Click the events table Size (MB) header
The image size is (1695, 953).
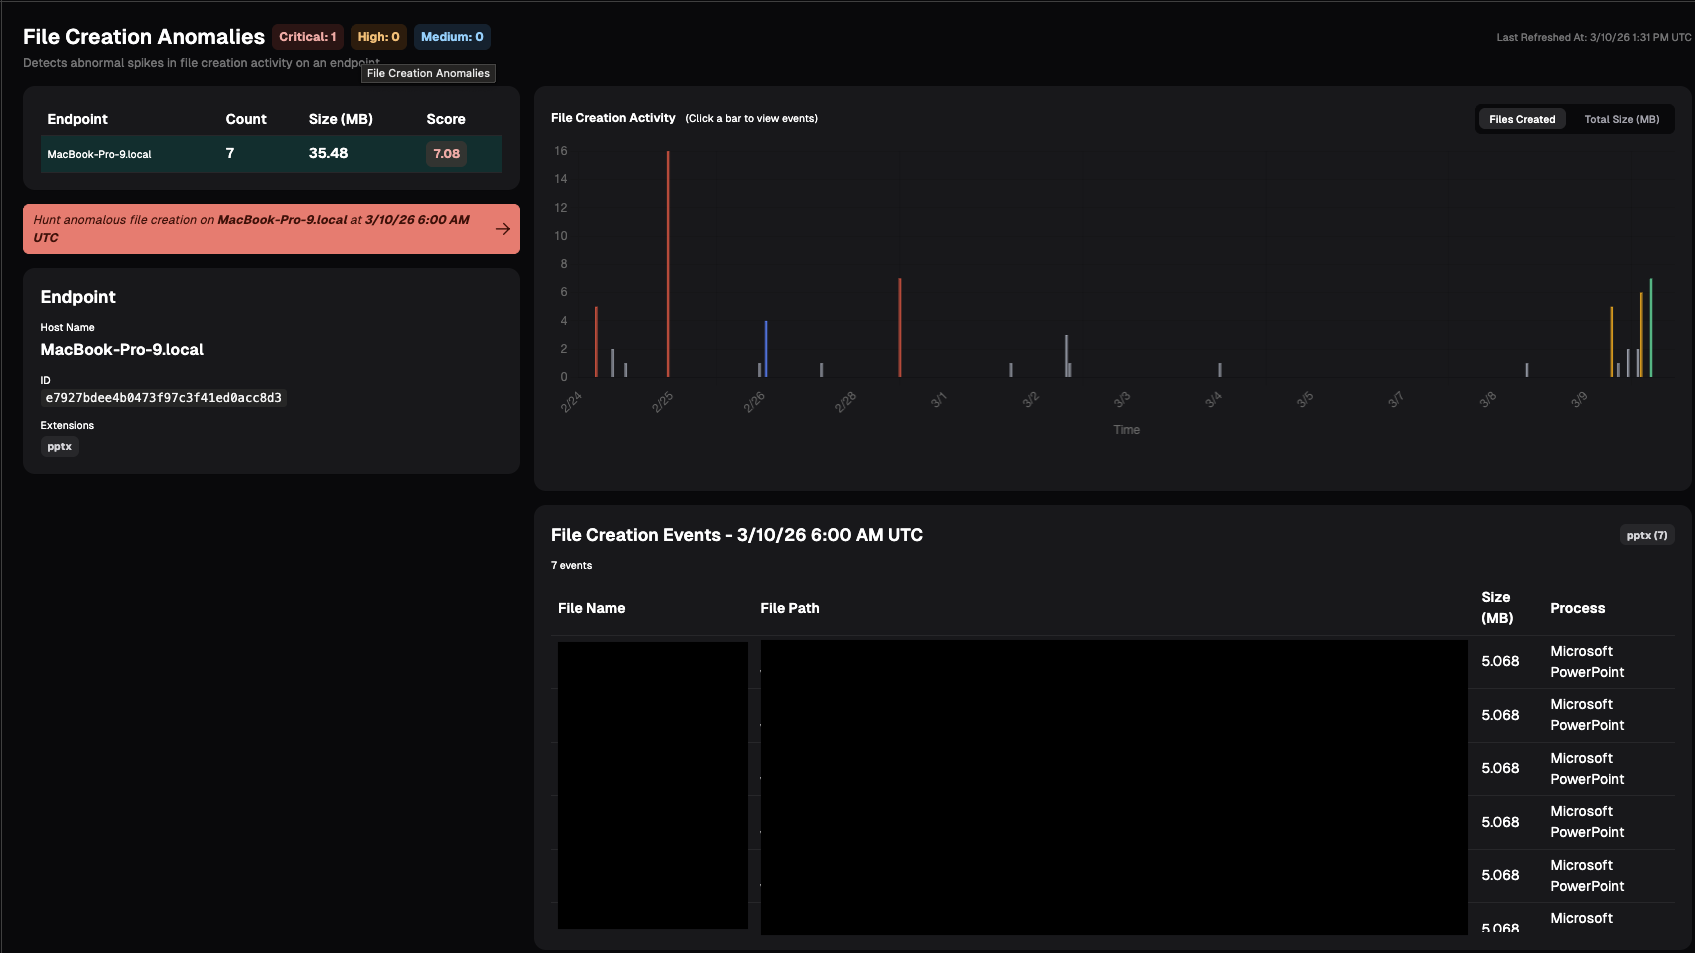point(1497,608)
